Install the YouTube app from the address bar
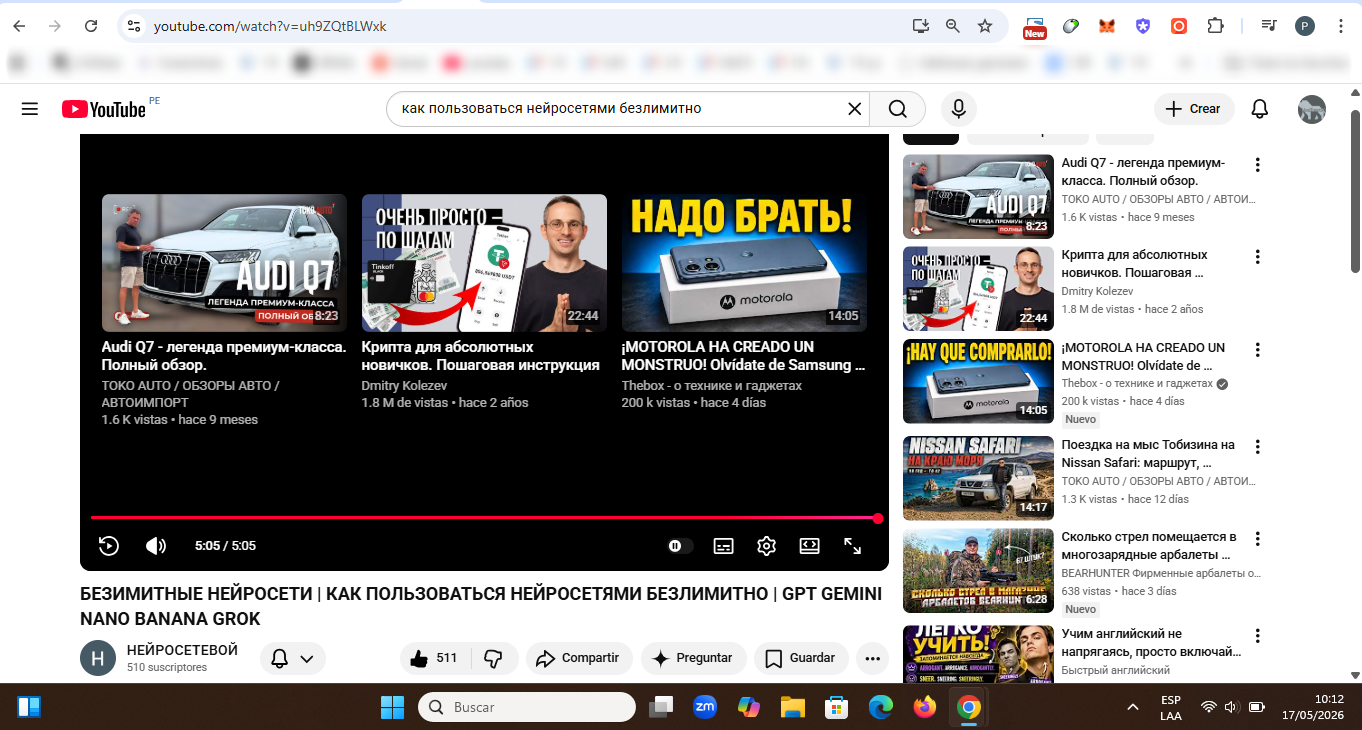The width and height of the screenshot is (1362, 730). click(921, 26)
